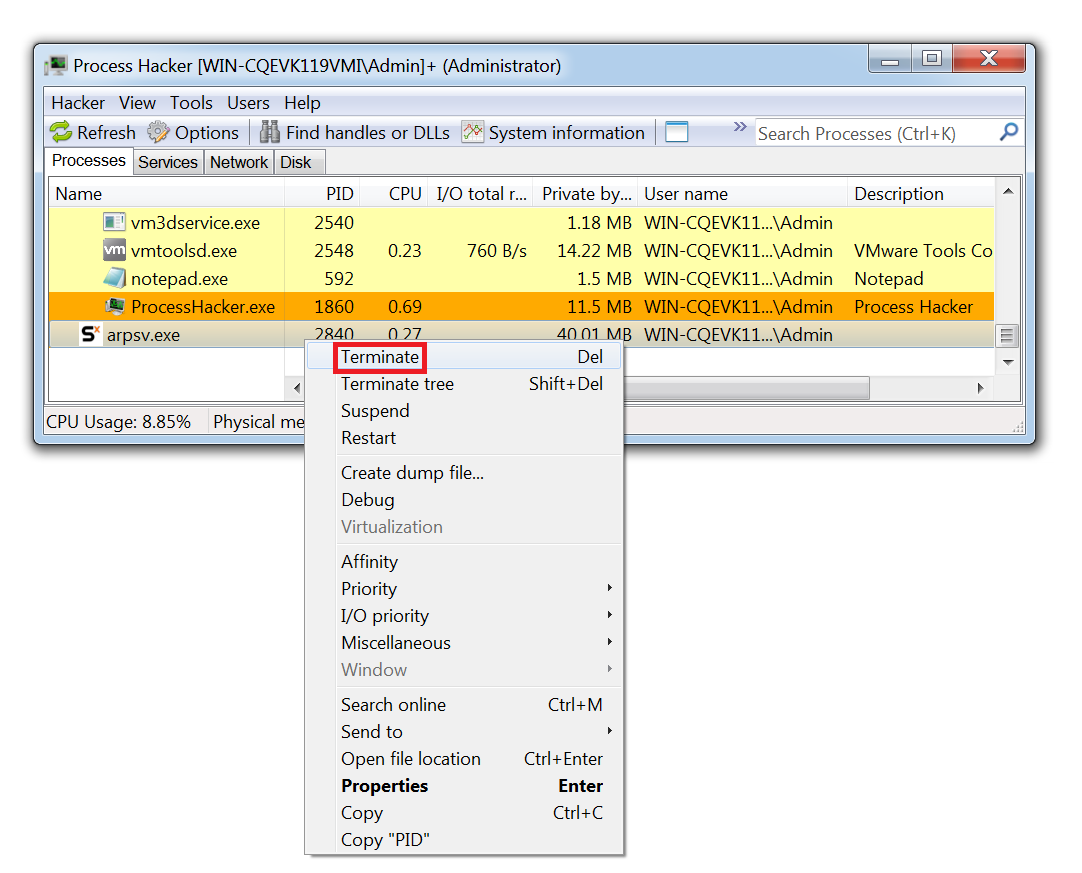The image size is (1082, 873).
Task: Select Restart in the context menu
Action: (x=464, y=438)
